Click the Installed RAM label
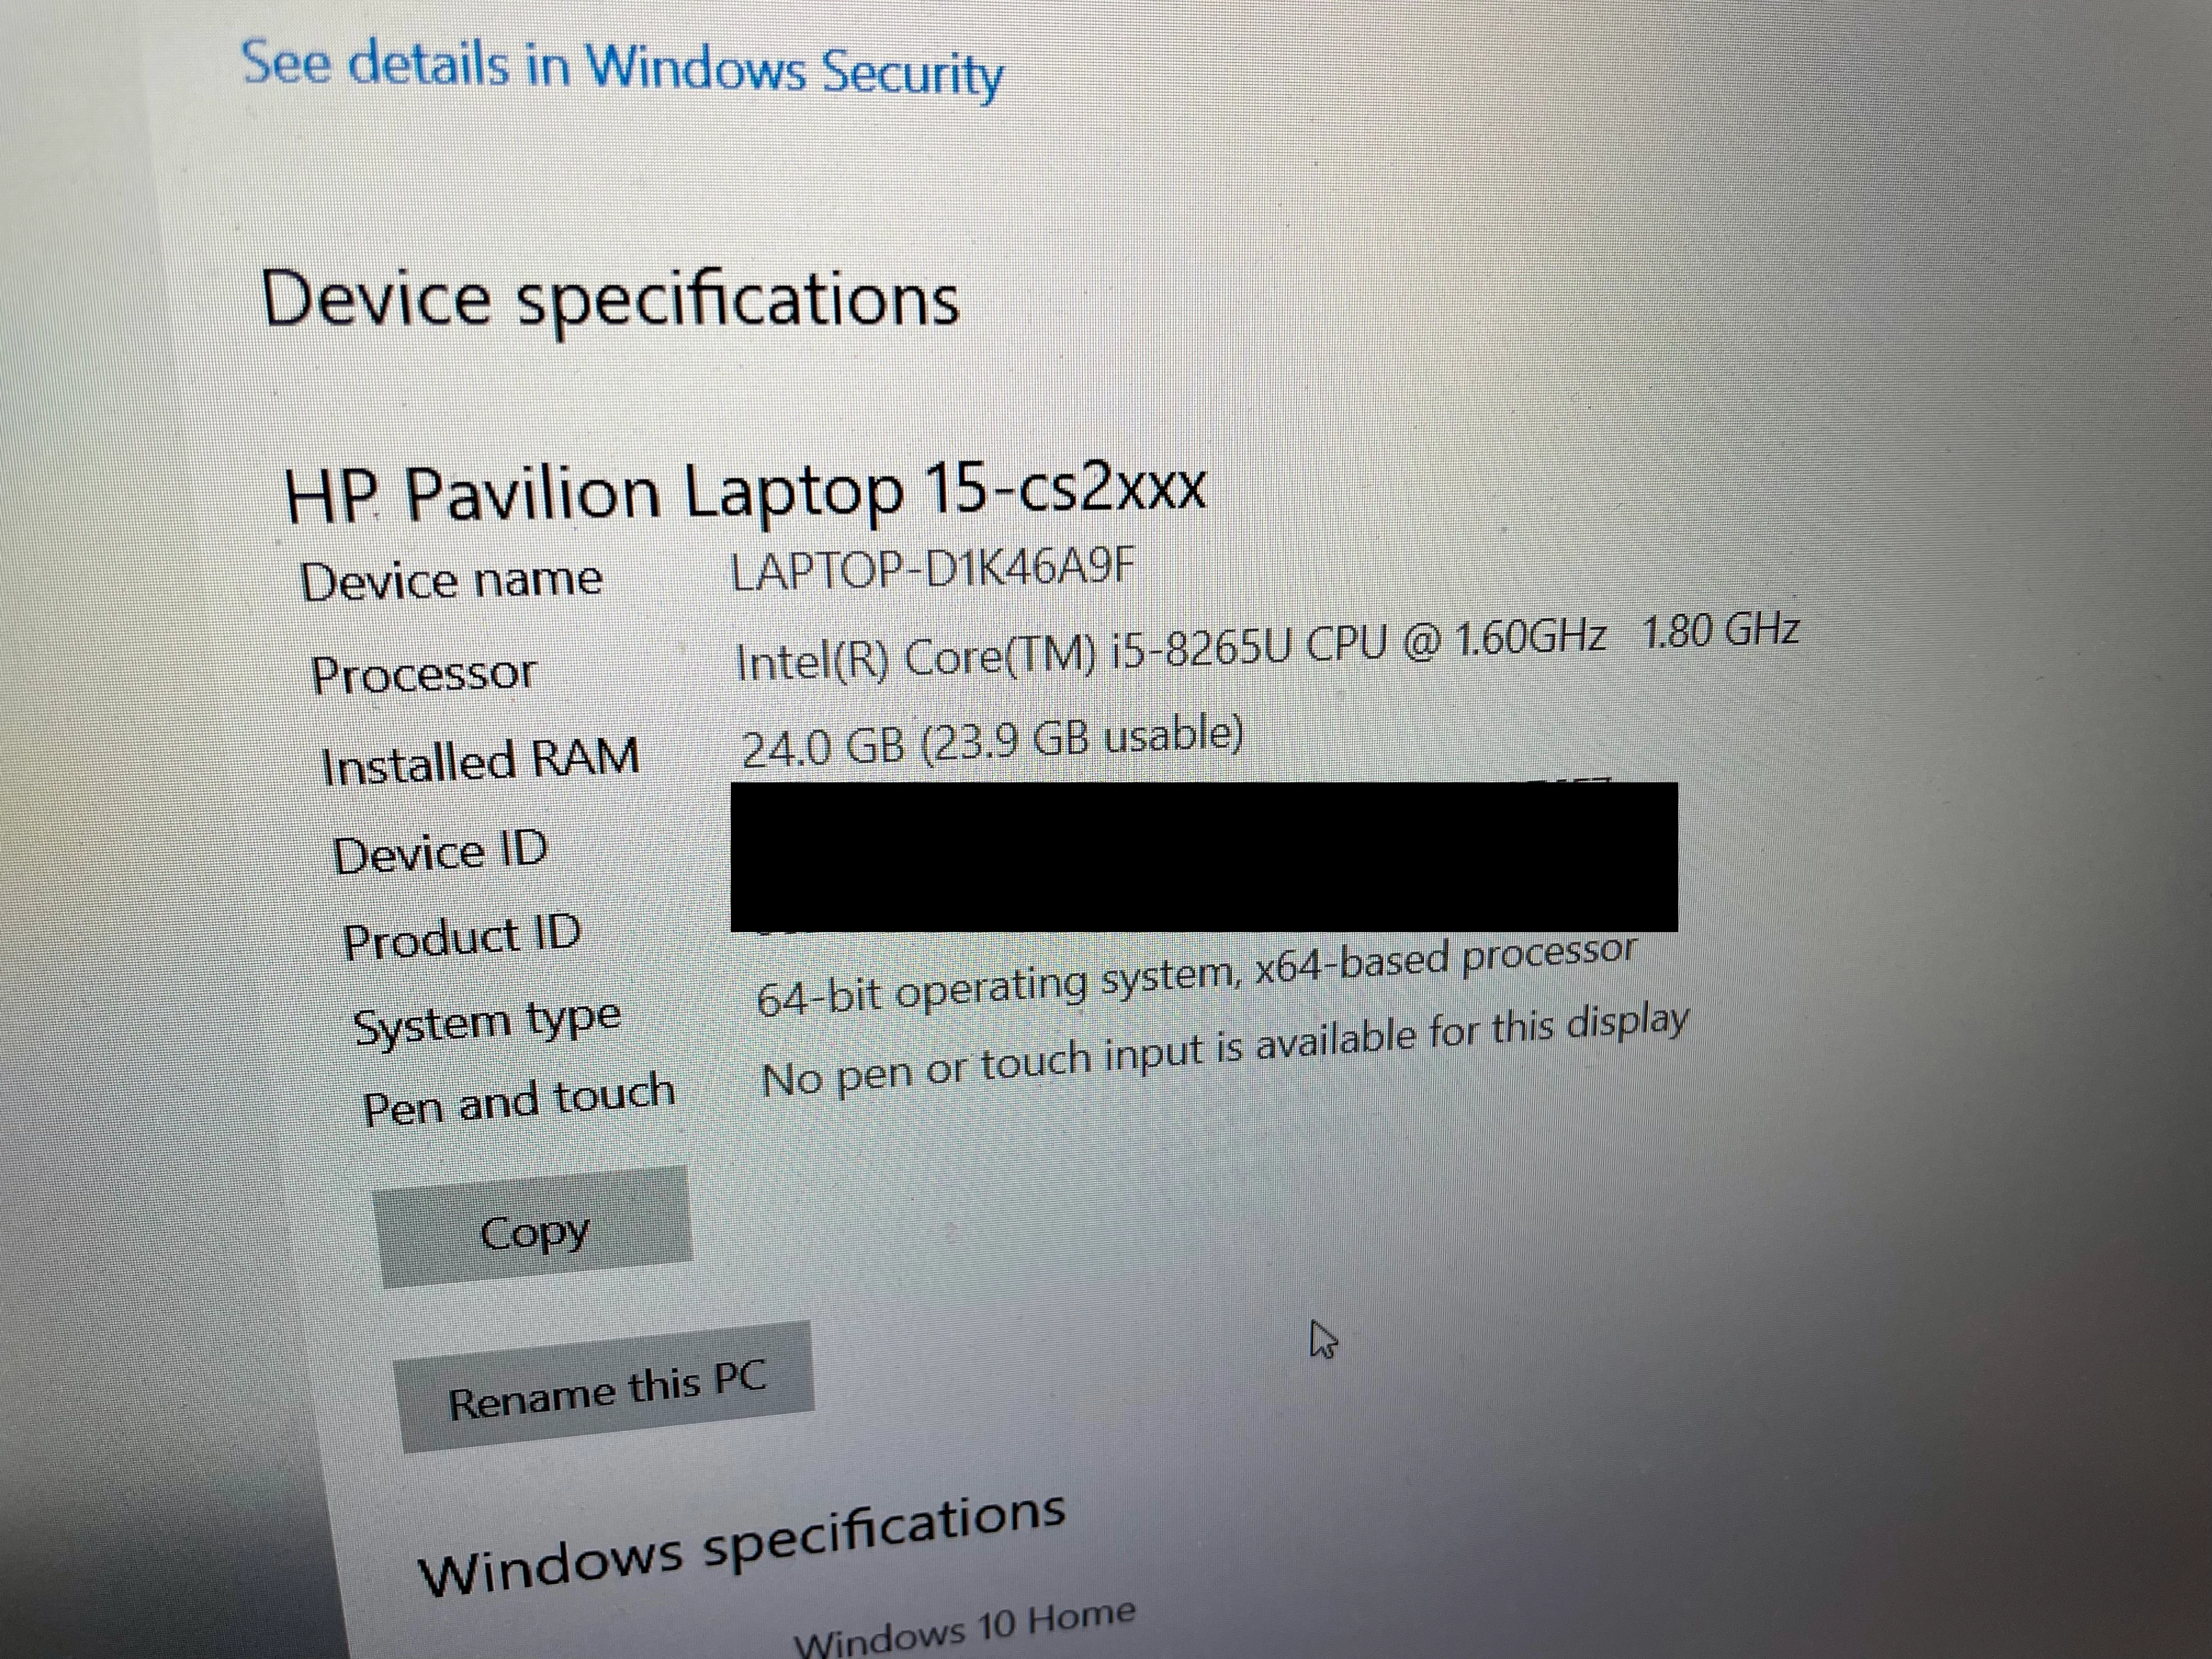This screenshot has height=1659, width=2212. point(480,760)
